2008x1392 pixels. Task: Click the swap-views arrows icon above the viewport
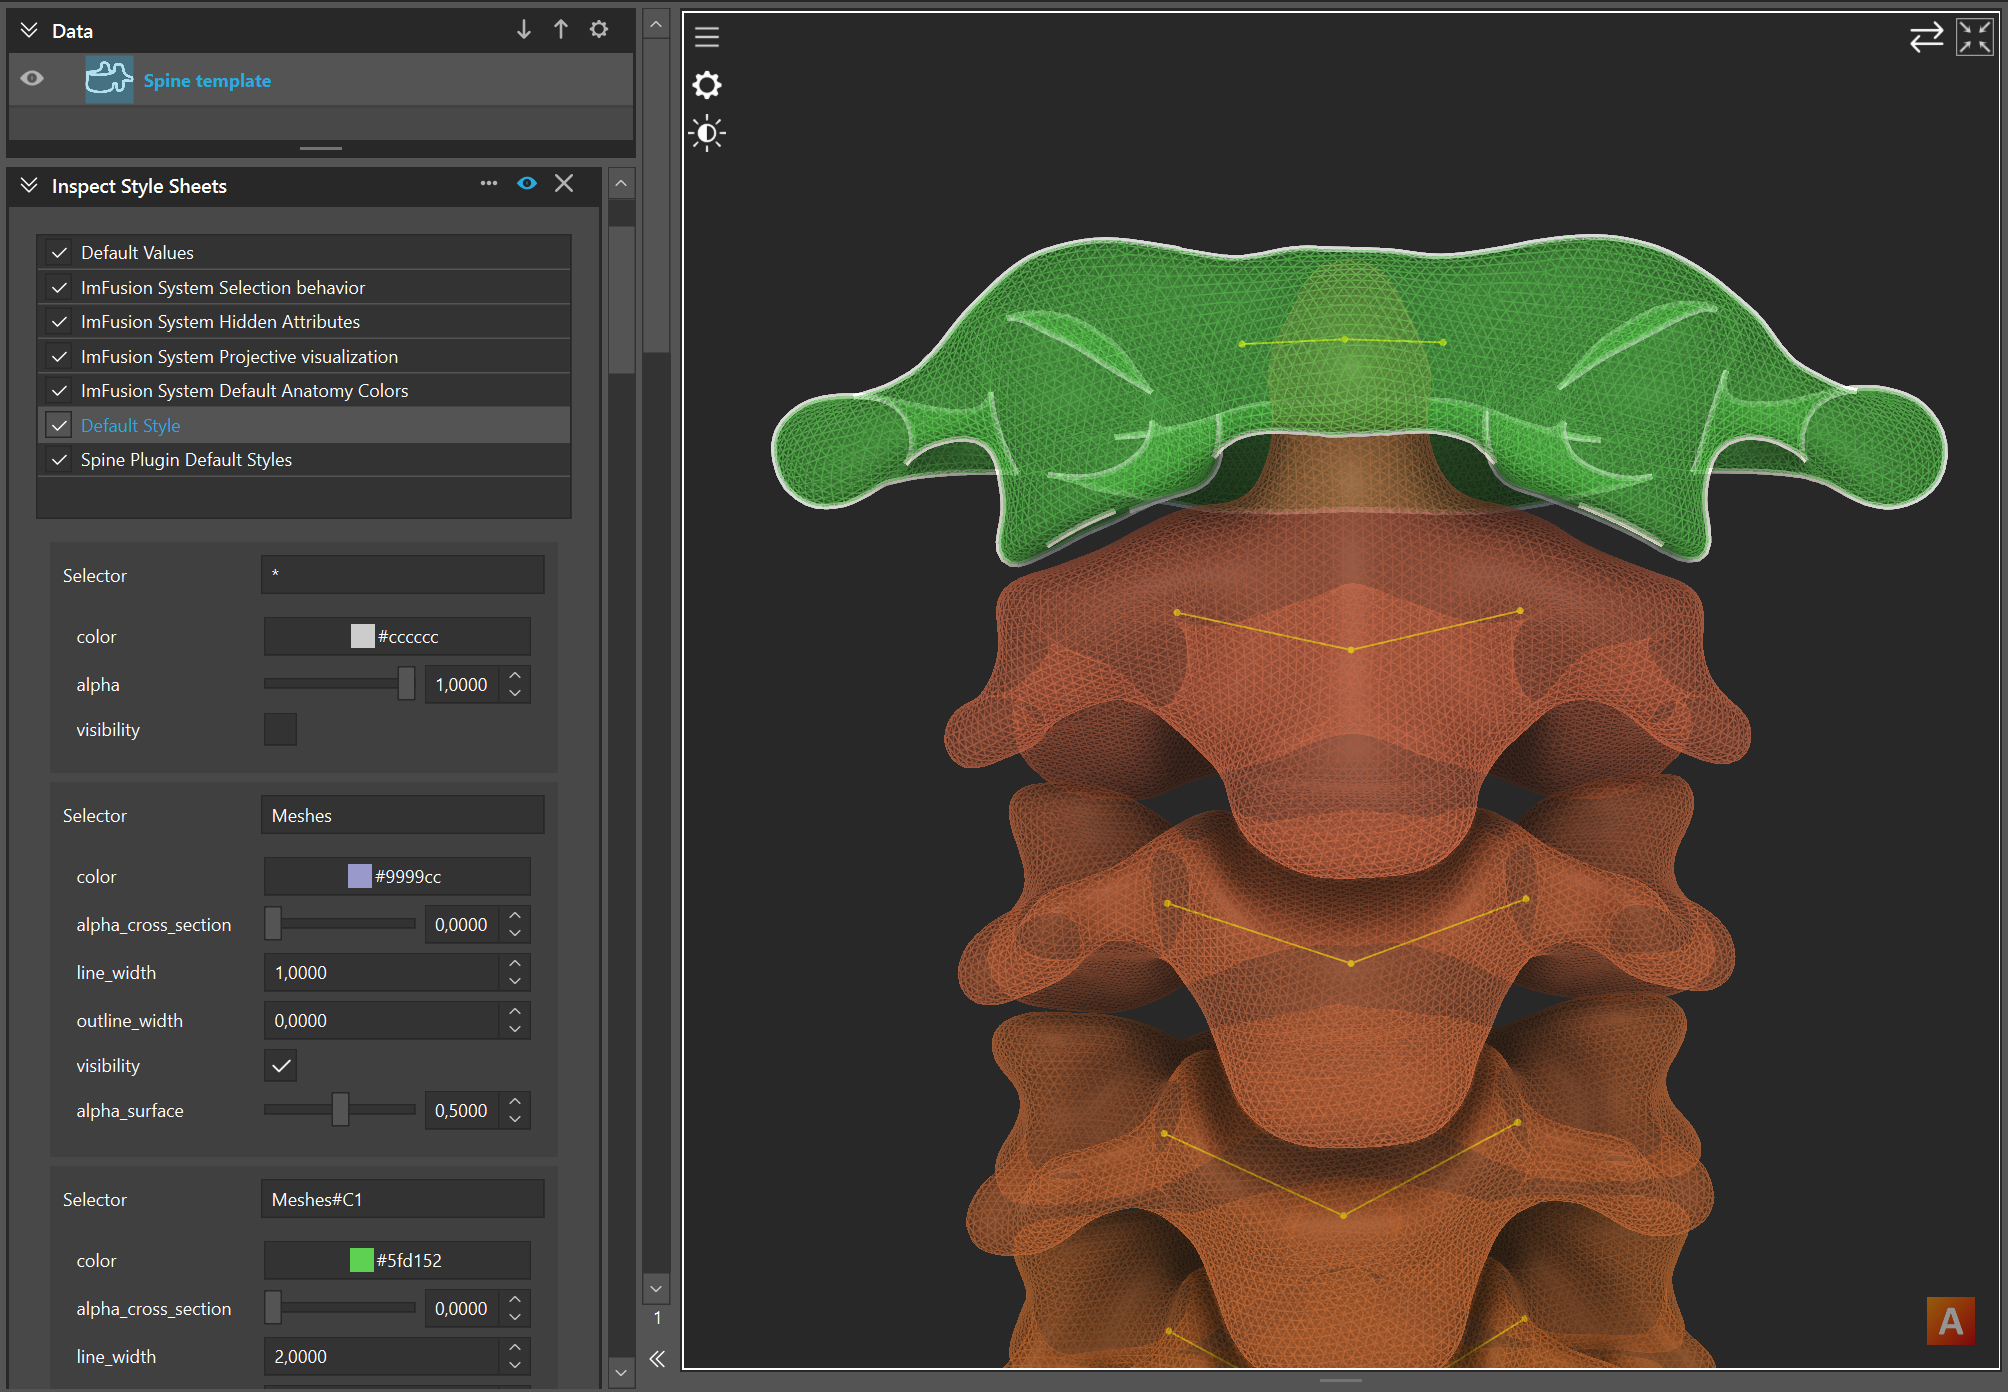pos(1926,37)
